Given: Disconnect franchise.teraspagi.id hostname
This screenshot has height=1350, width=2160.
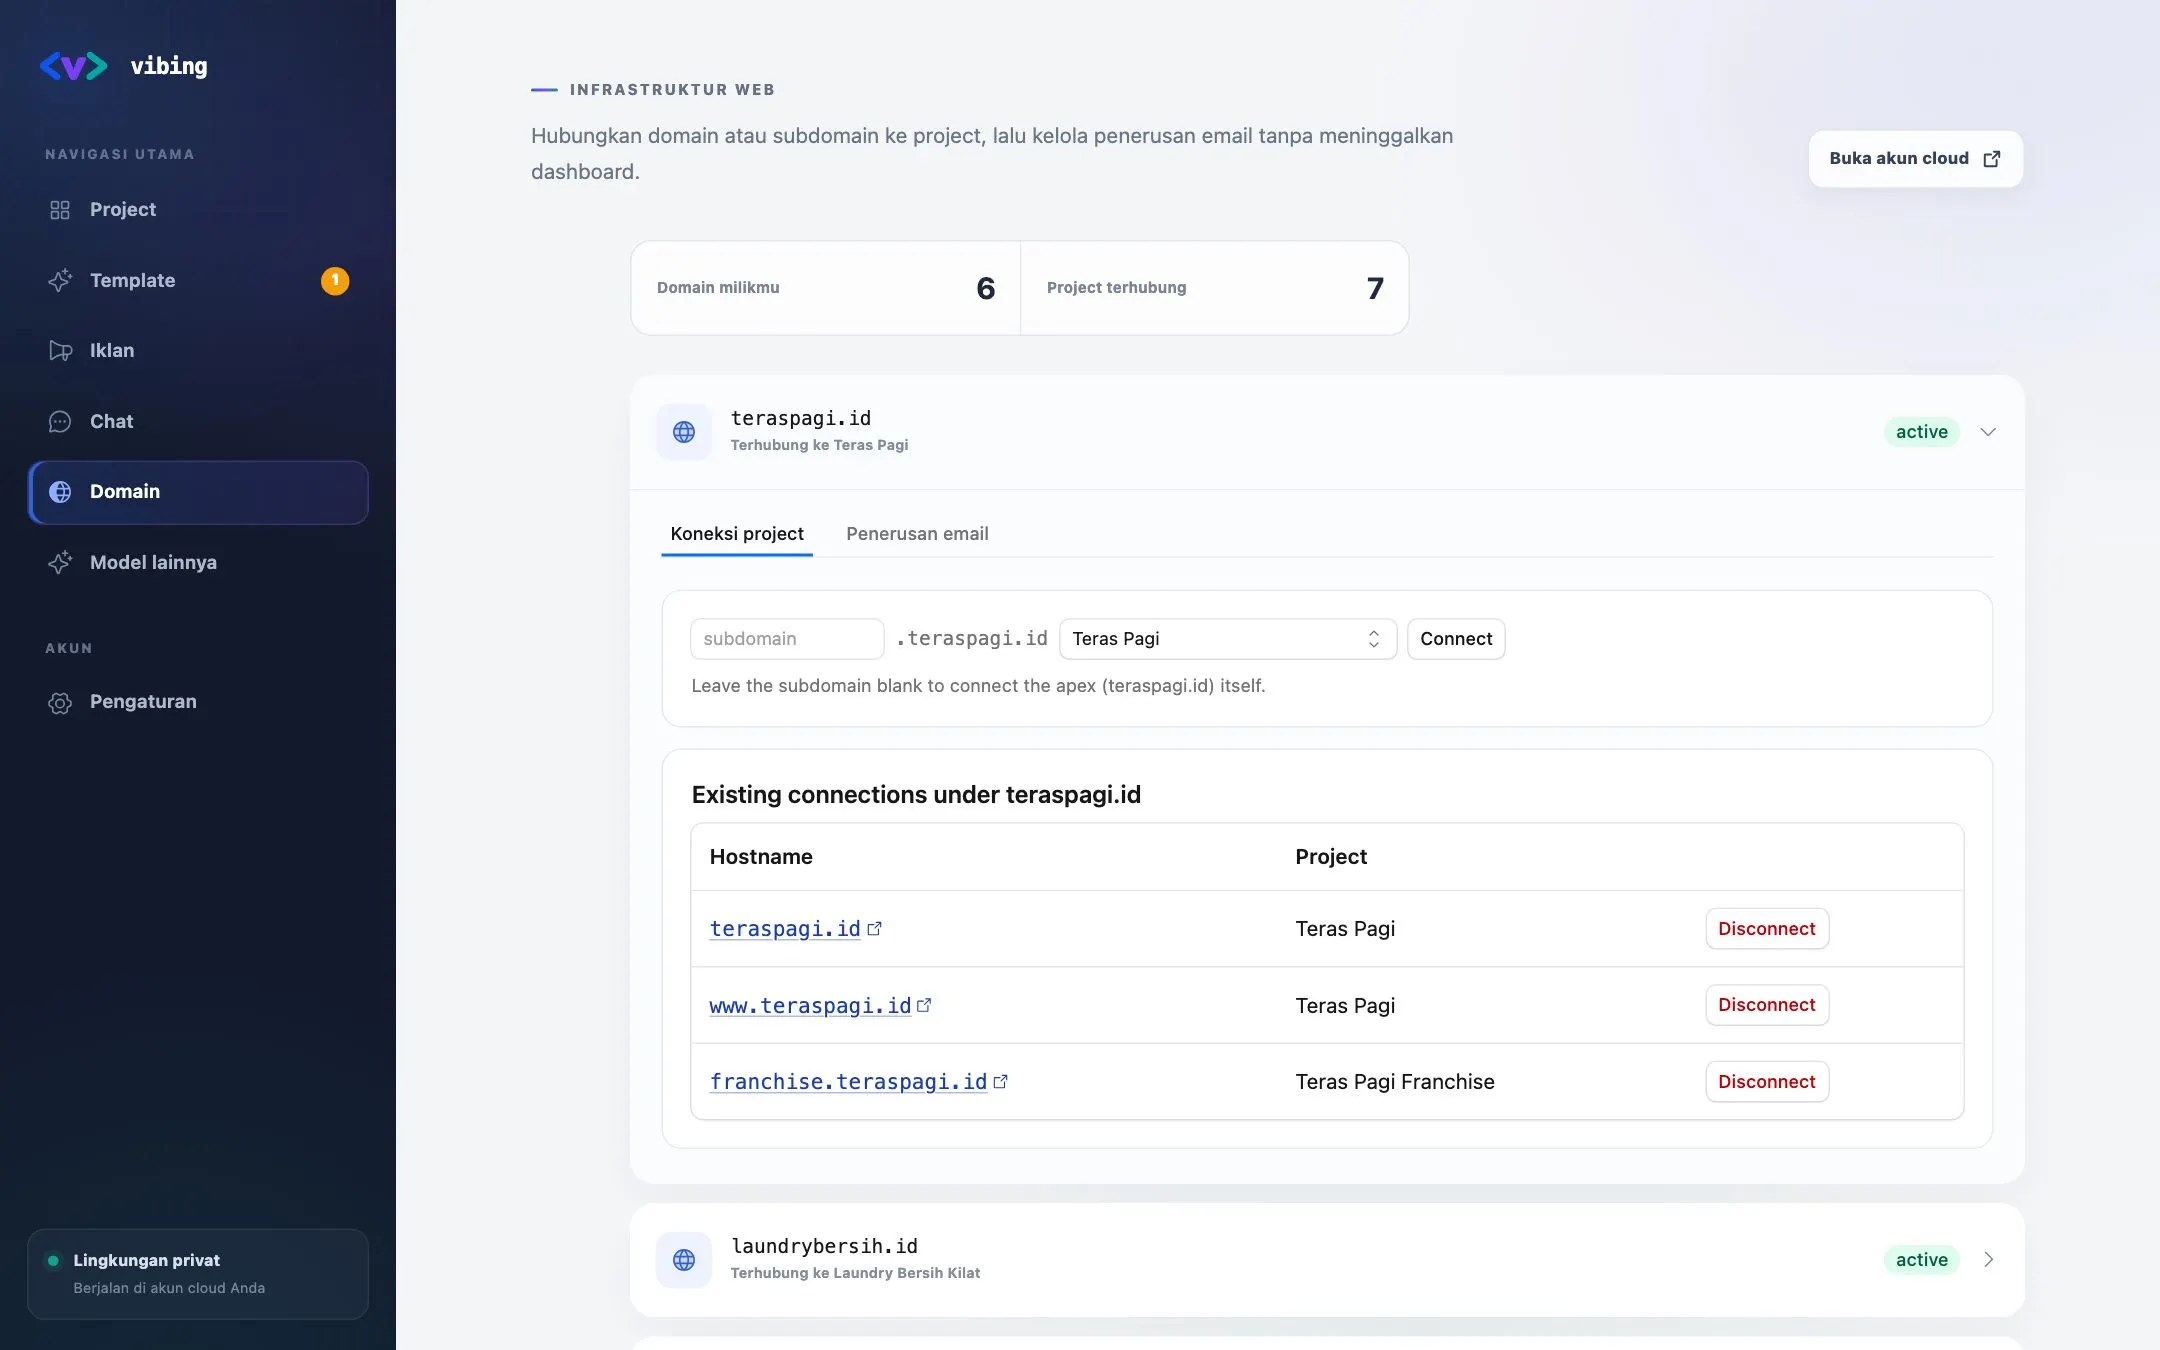Looking at the screenshot, I should click(1767, 1082).
